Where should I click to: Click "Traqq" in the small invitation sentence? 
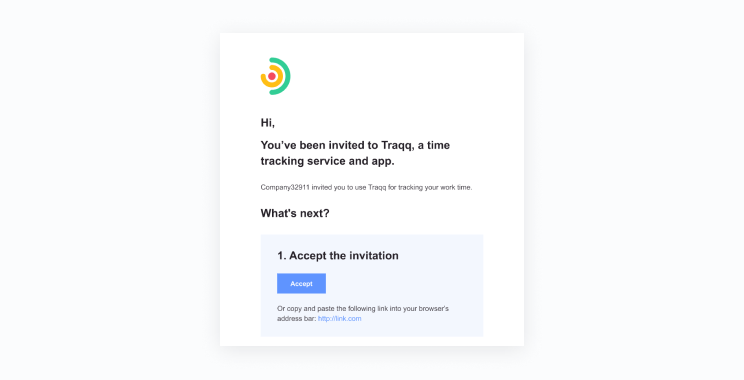[377, 187]
